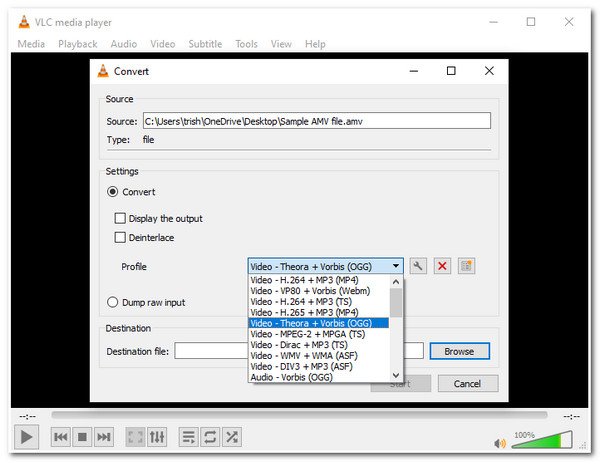This screenshot has width=600, height=462.
Task: Click the Source path input field
Action: [317, 121]
